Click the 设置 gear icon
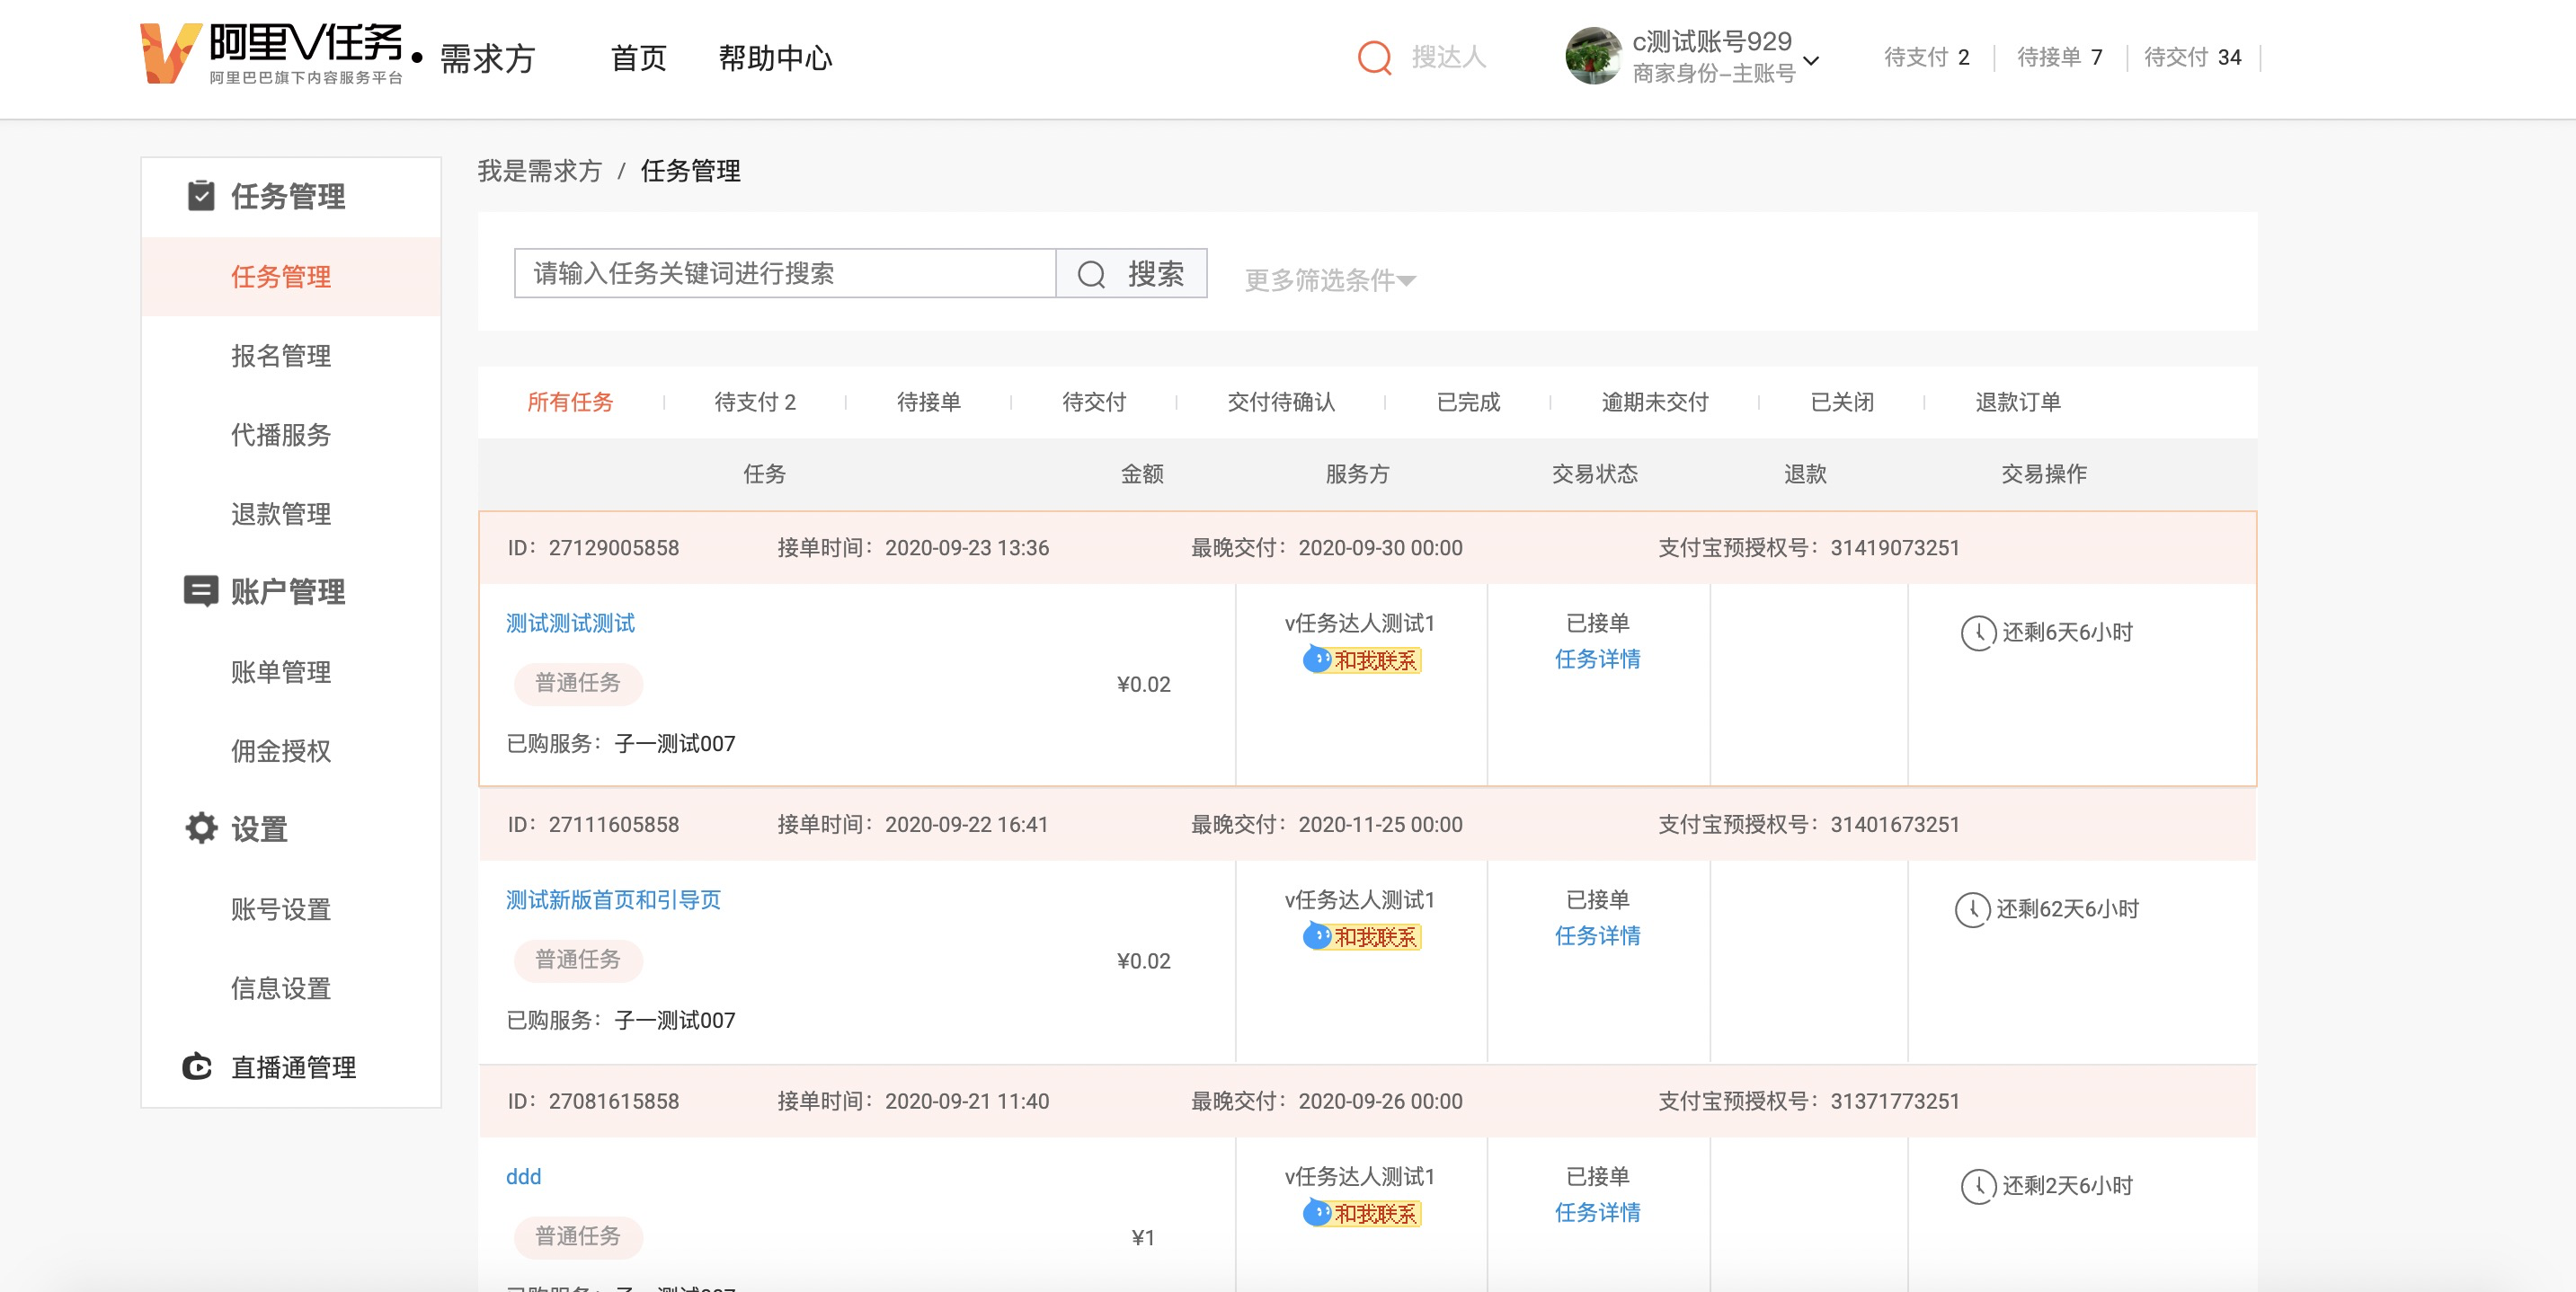 (201, 828)
